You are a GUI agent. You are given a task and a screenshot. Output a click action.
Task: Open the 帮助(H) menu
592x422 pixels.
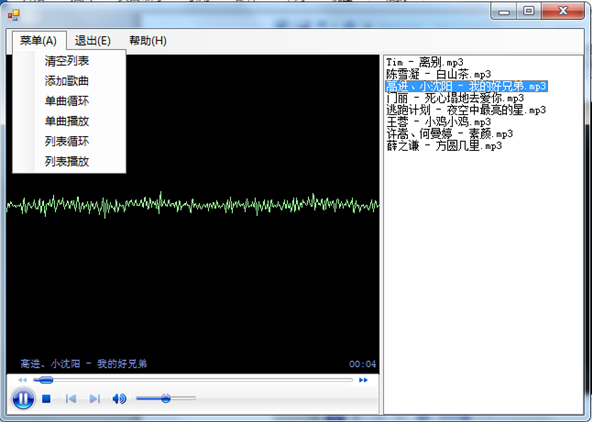coord(148,40)
